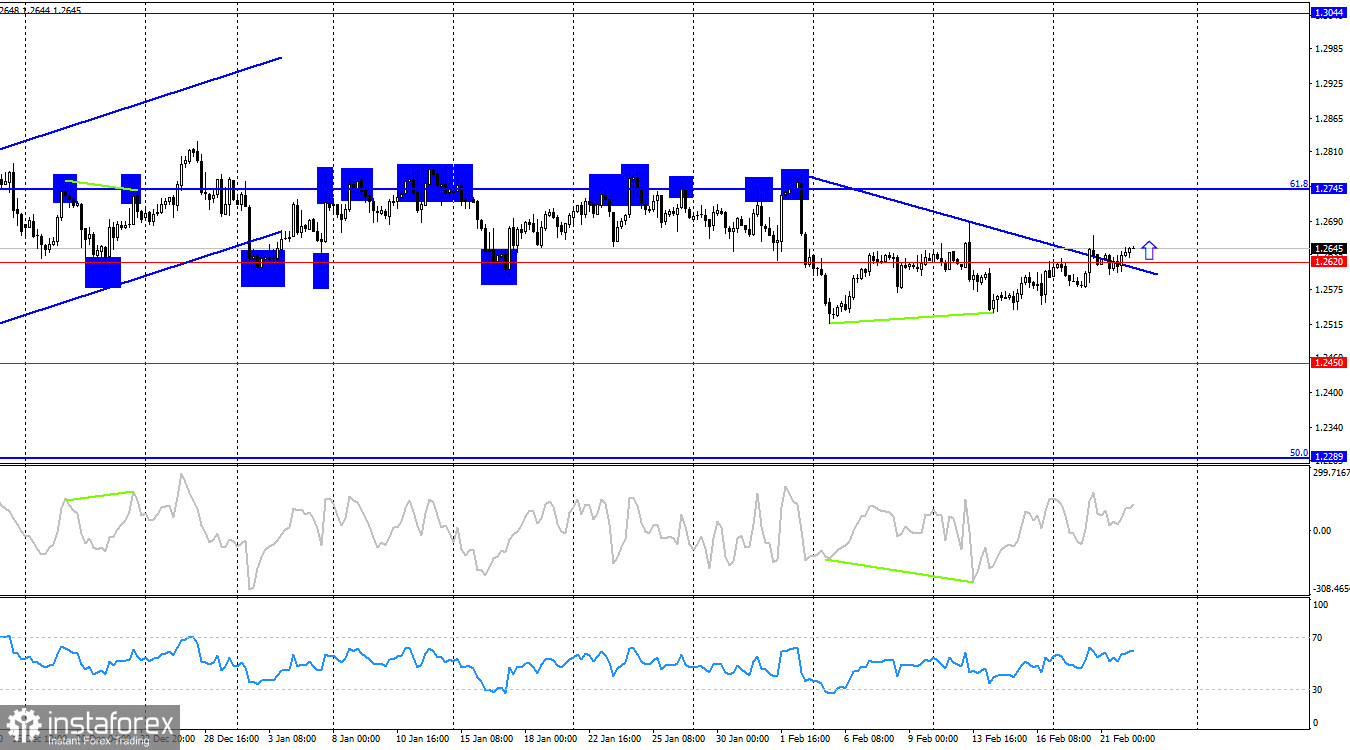The height and width of the screenshot is (750, 1350).
Task: Click the 1.2575 price axis value
Action: point(1329,290)
